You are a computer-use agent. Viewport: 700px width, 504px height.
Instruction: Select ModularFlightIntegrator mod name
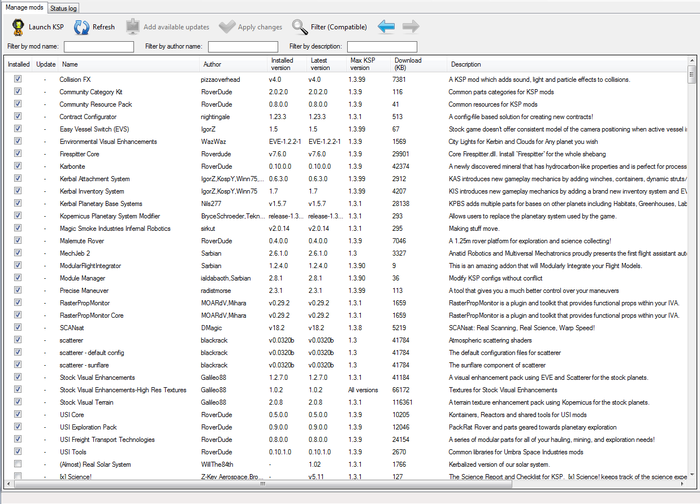coord(90,266)
